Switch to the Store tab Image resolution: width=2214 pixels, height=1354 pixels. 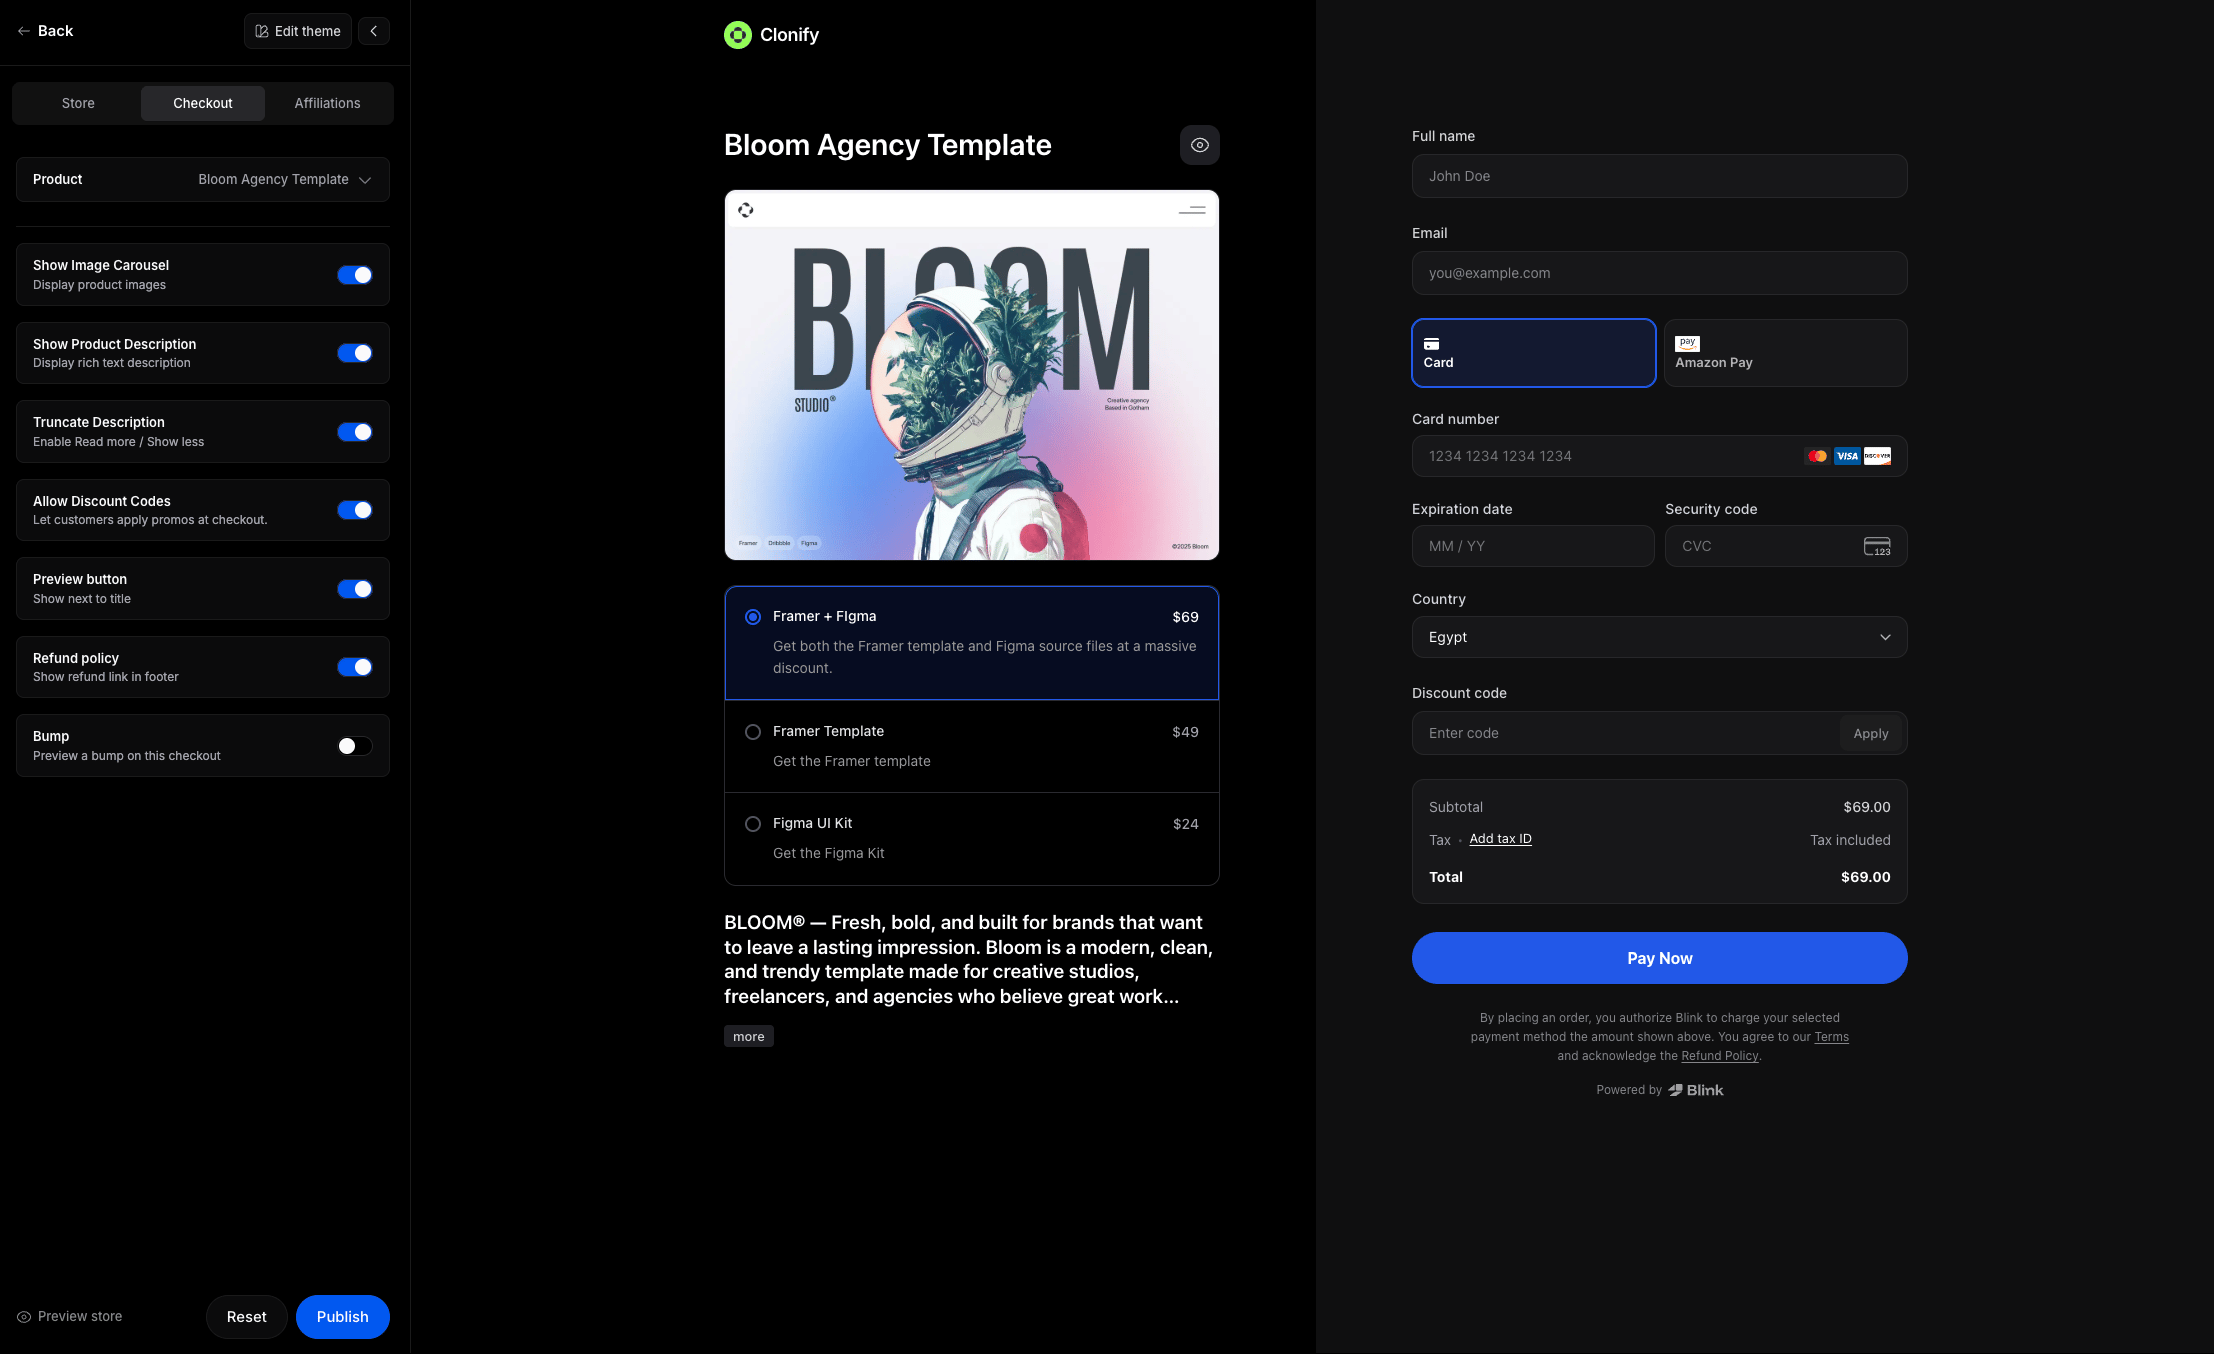78,103
